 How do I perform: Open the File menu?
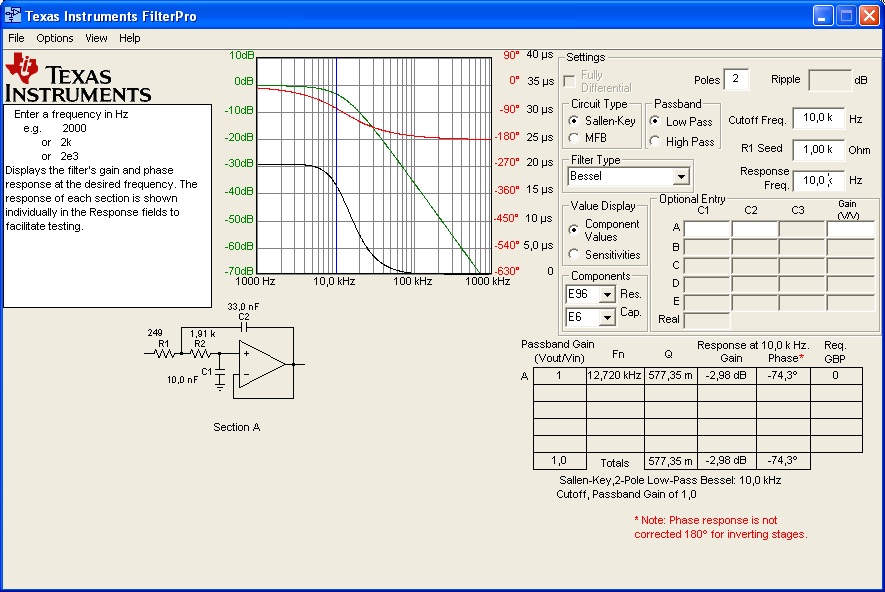(16, 38)
